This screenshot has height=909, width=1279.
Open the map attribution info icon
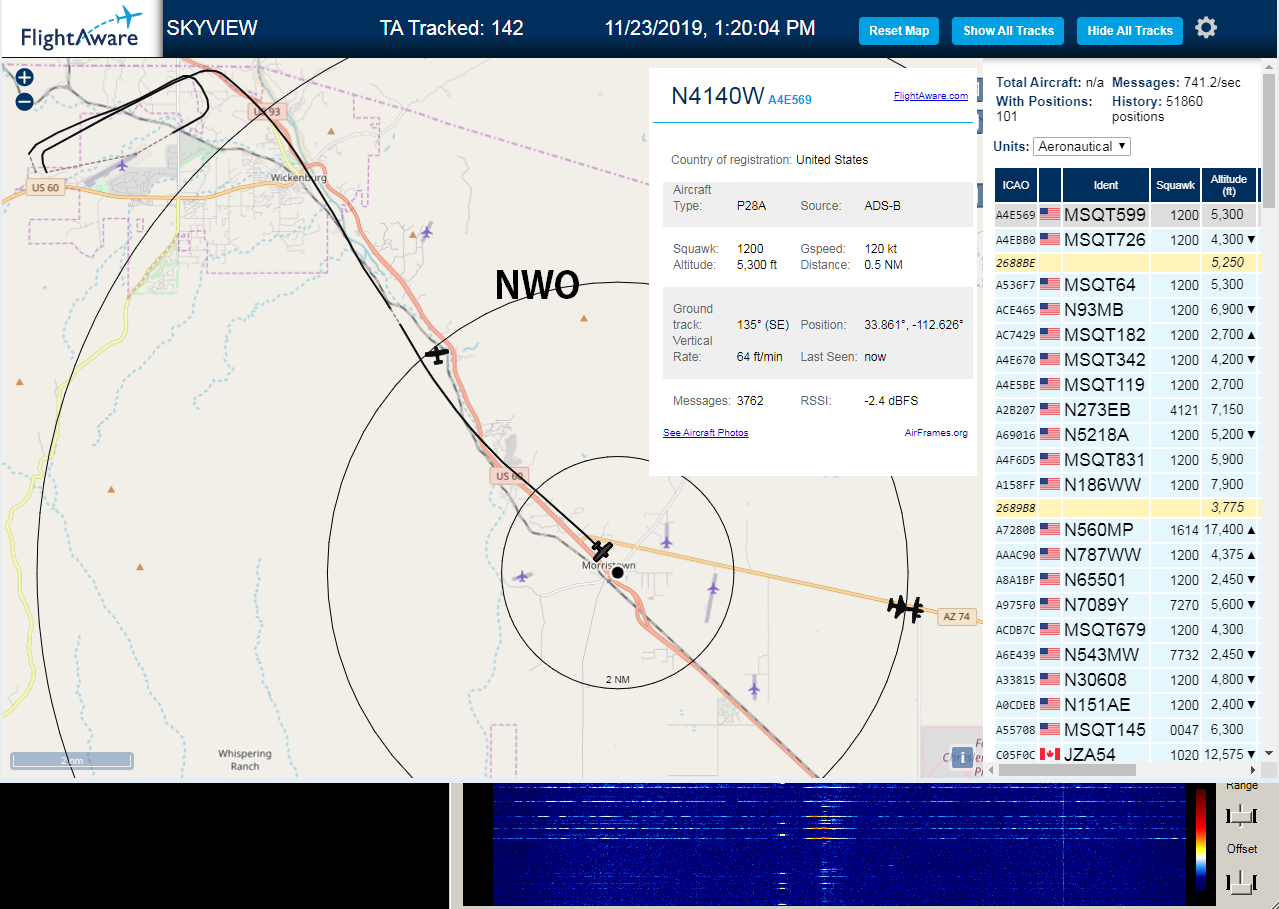click(962, 757)
